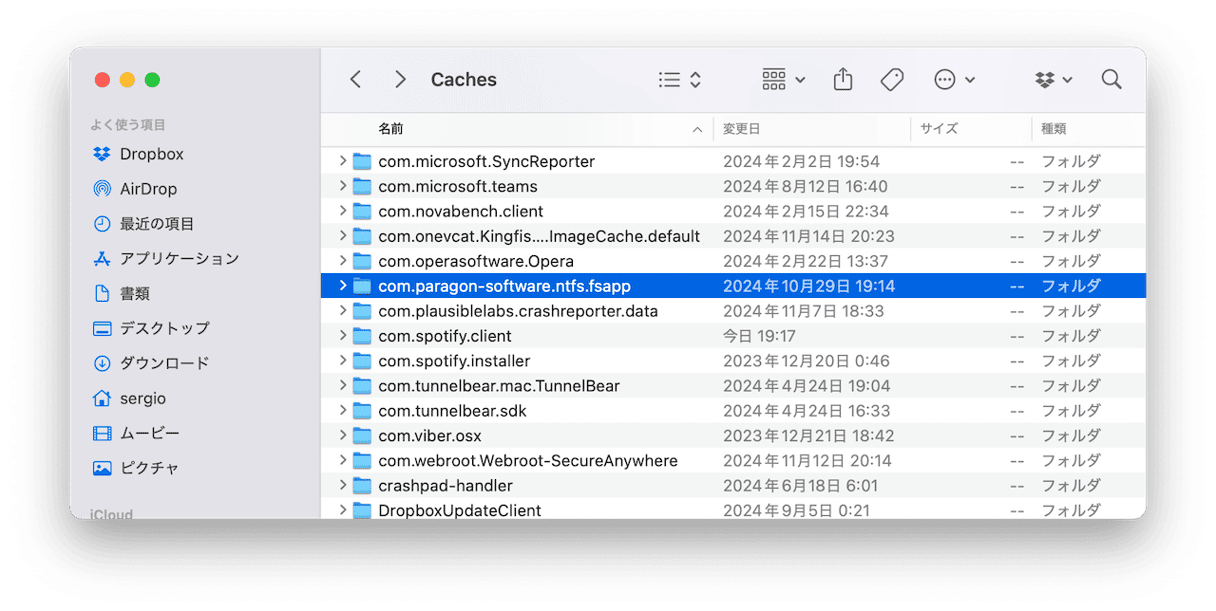Click the com.webroot.Webroot-SecureAnywhere folder icon

tap(362, 461)
